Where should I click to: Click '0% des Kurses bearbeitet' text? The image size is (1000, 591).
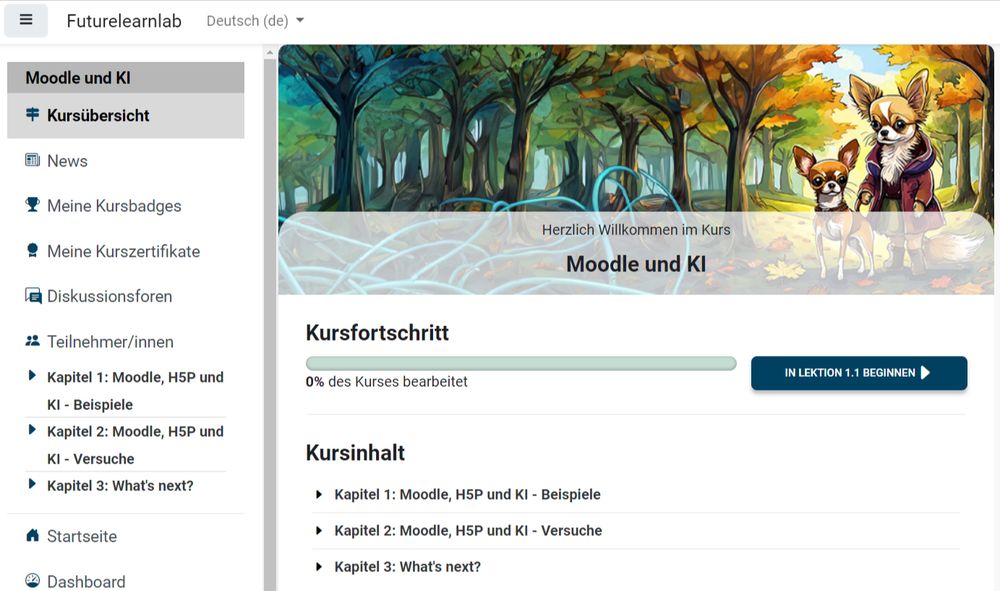tap(386, 382)
